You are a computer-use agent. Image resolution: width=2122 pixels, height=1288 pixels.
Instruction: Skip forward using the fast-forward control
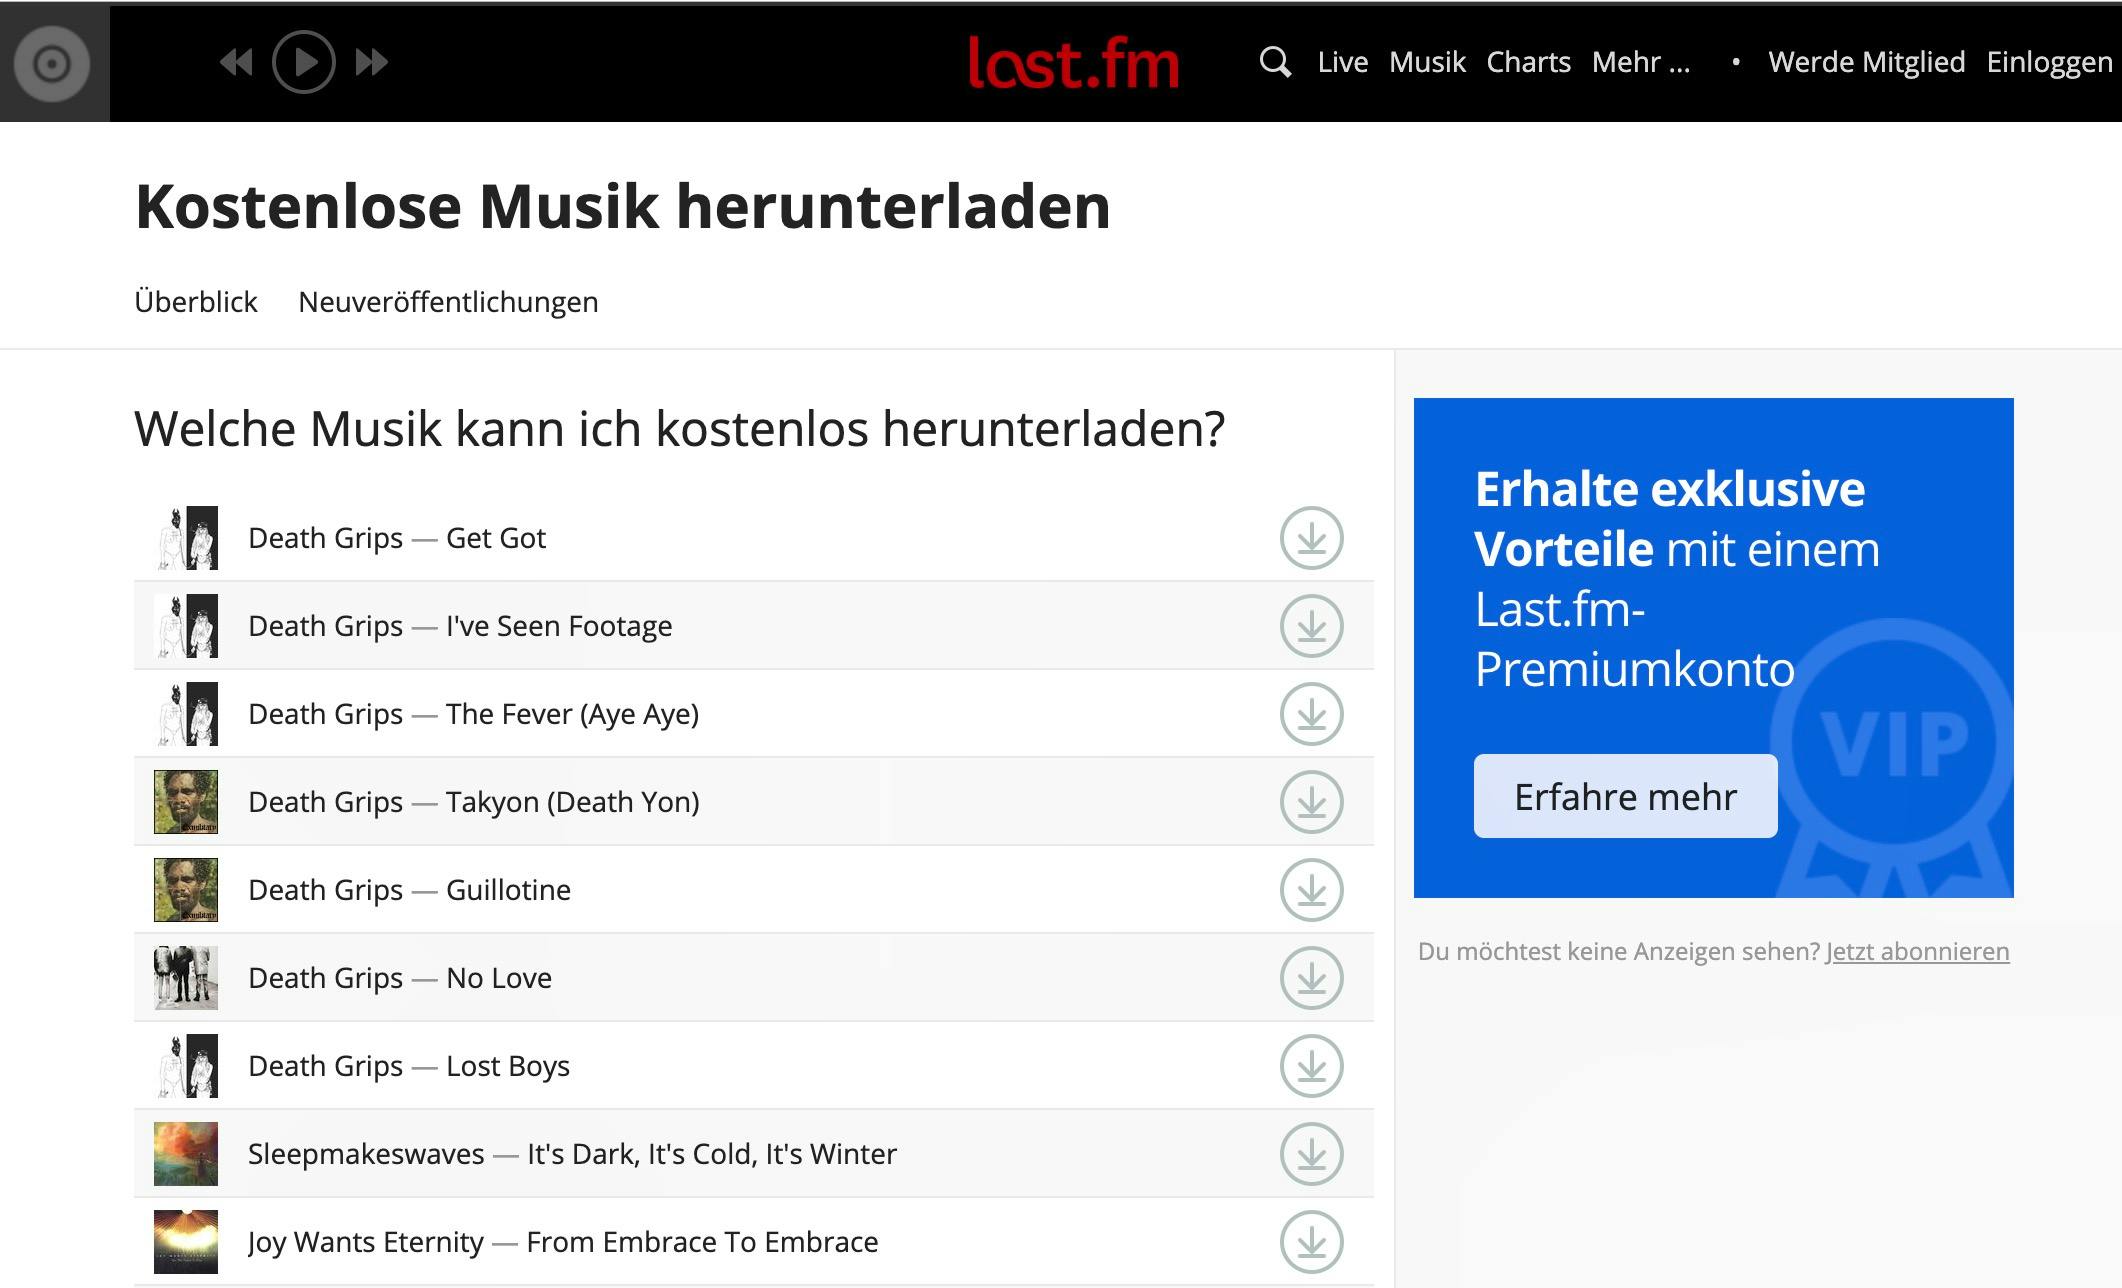pos(371,61)
